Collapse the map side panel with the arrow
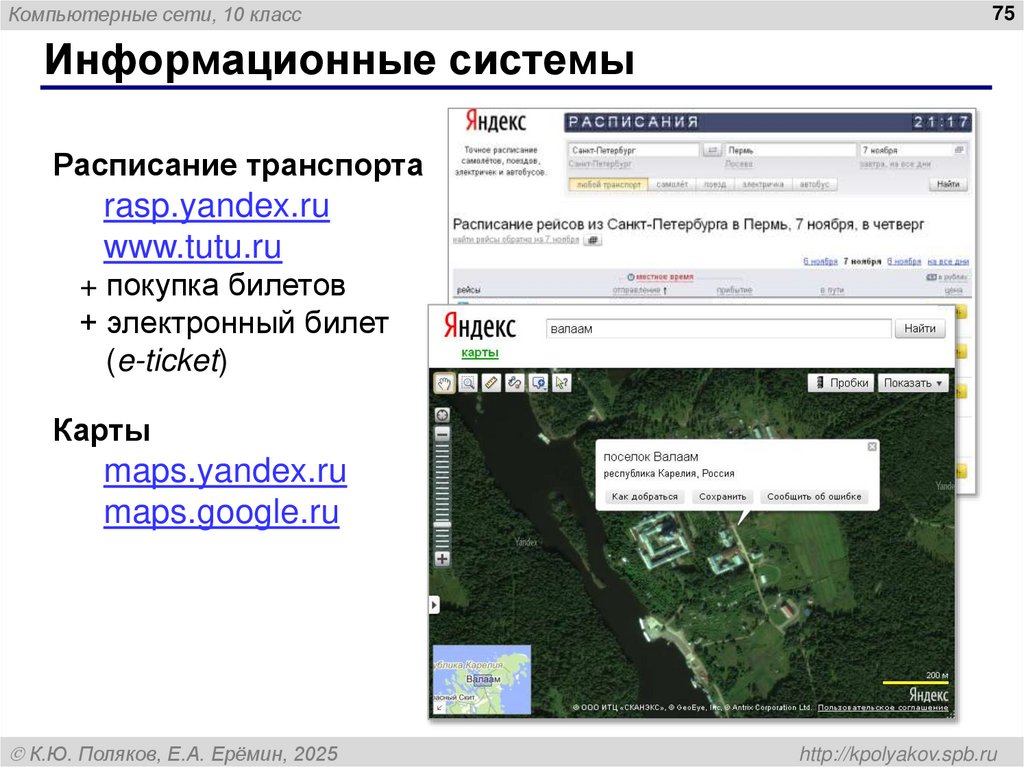1024x767 pixels. tap(434, 603)
